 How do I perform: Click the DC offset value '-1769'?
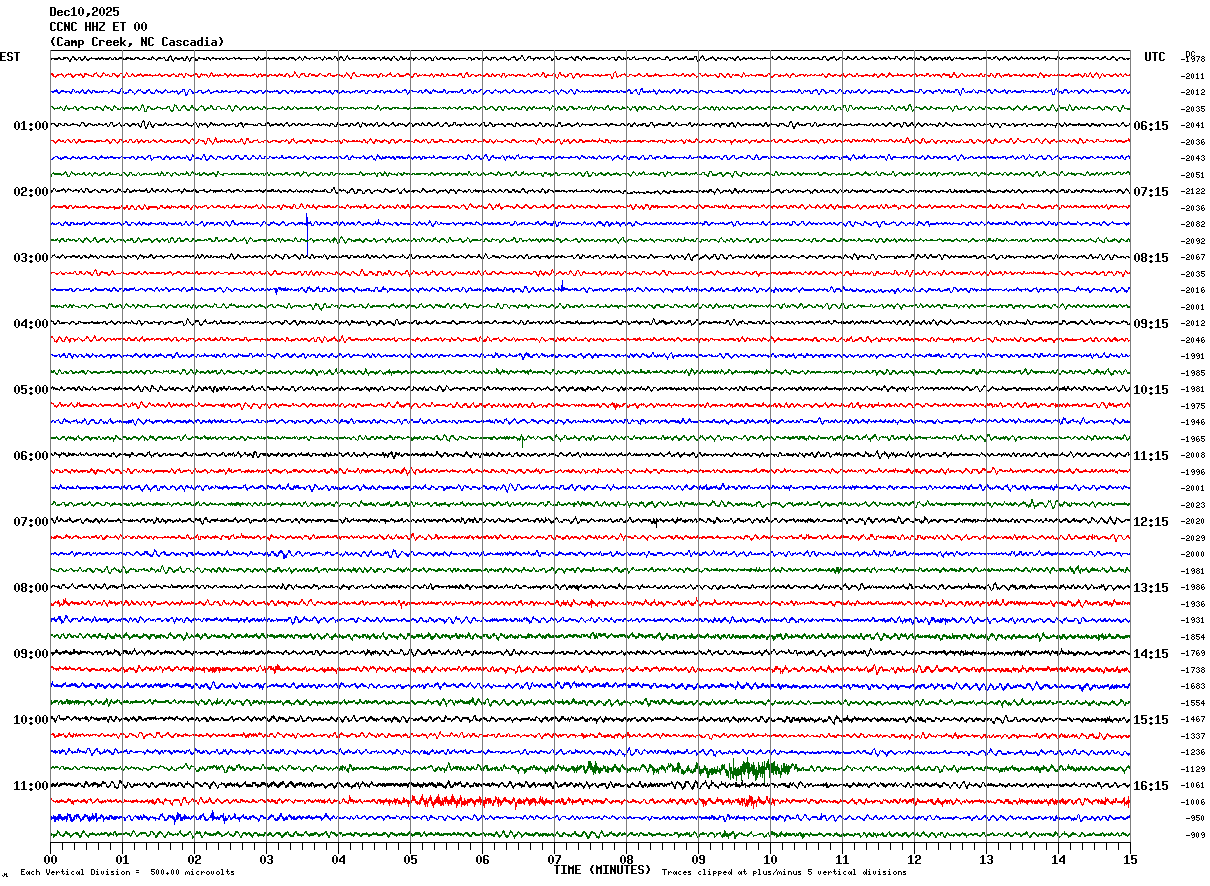1194,654
